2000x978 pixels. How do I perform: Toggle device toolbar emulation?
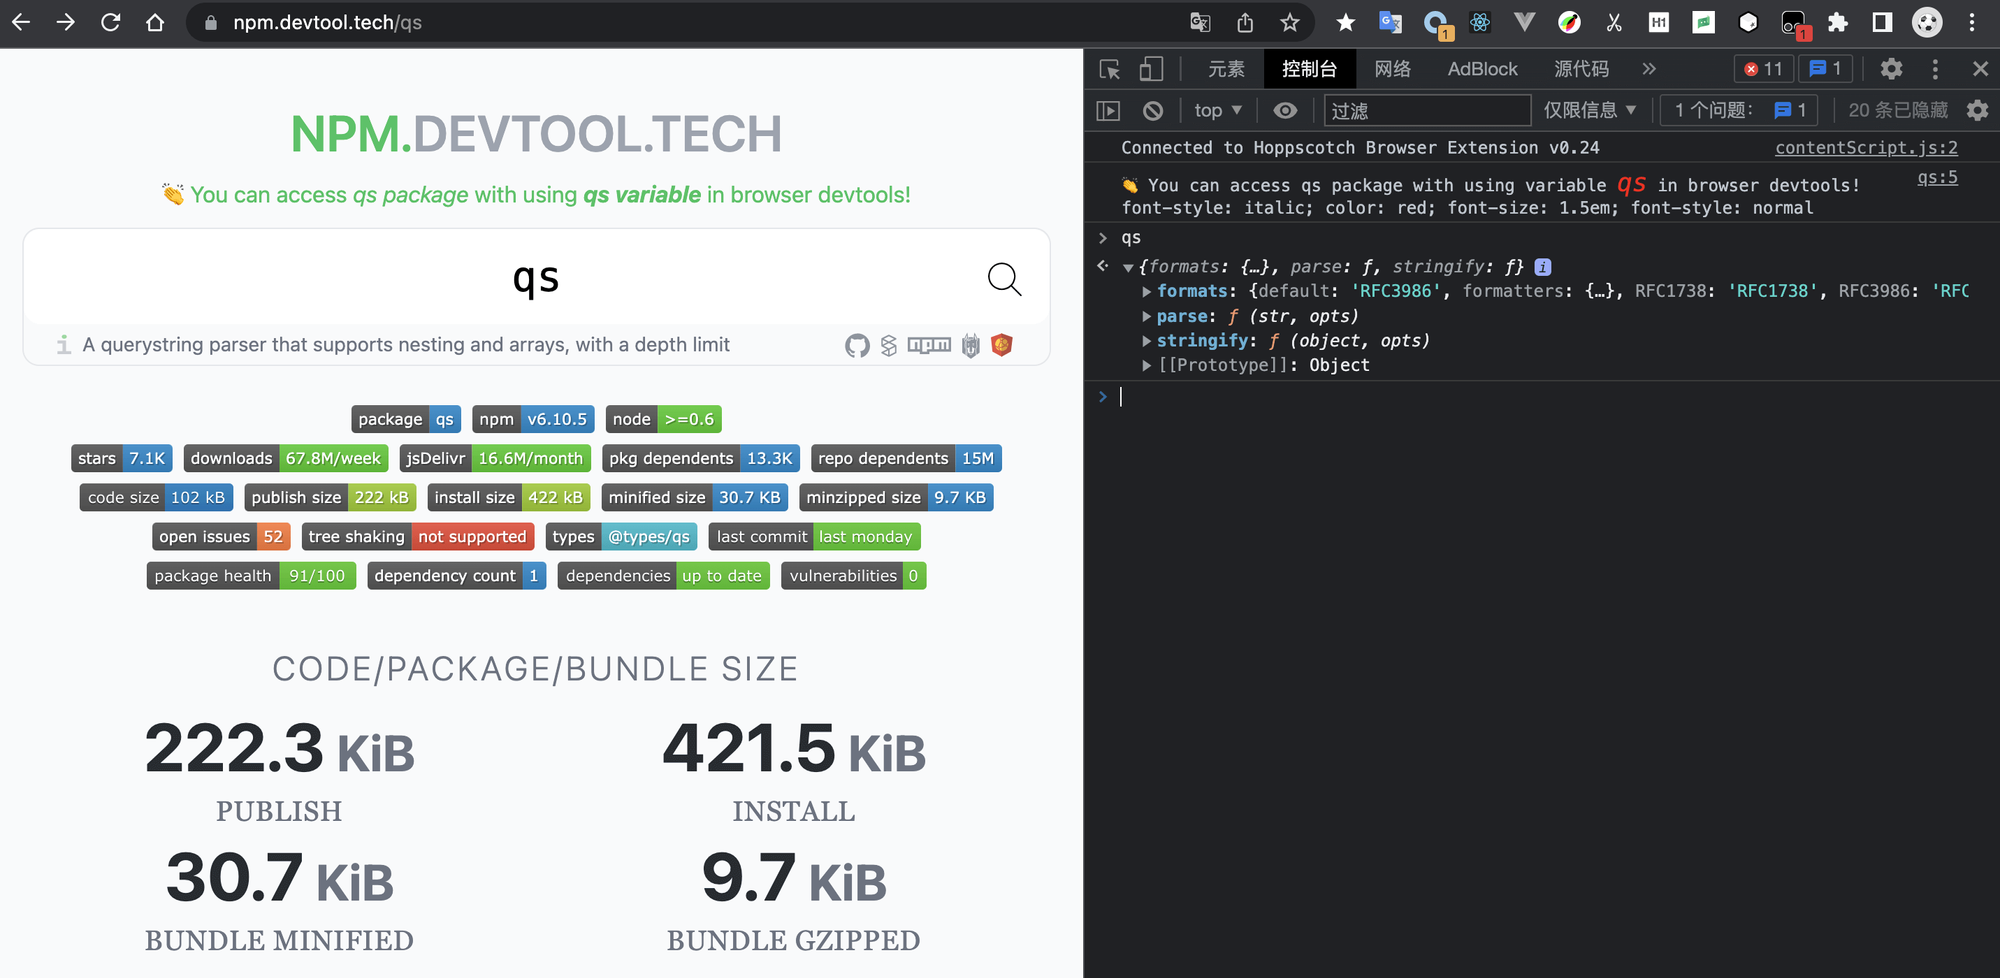point(1152,69)
